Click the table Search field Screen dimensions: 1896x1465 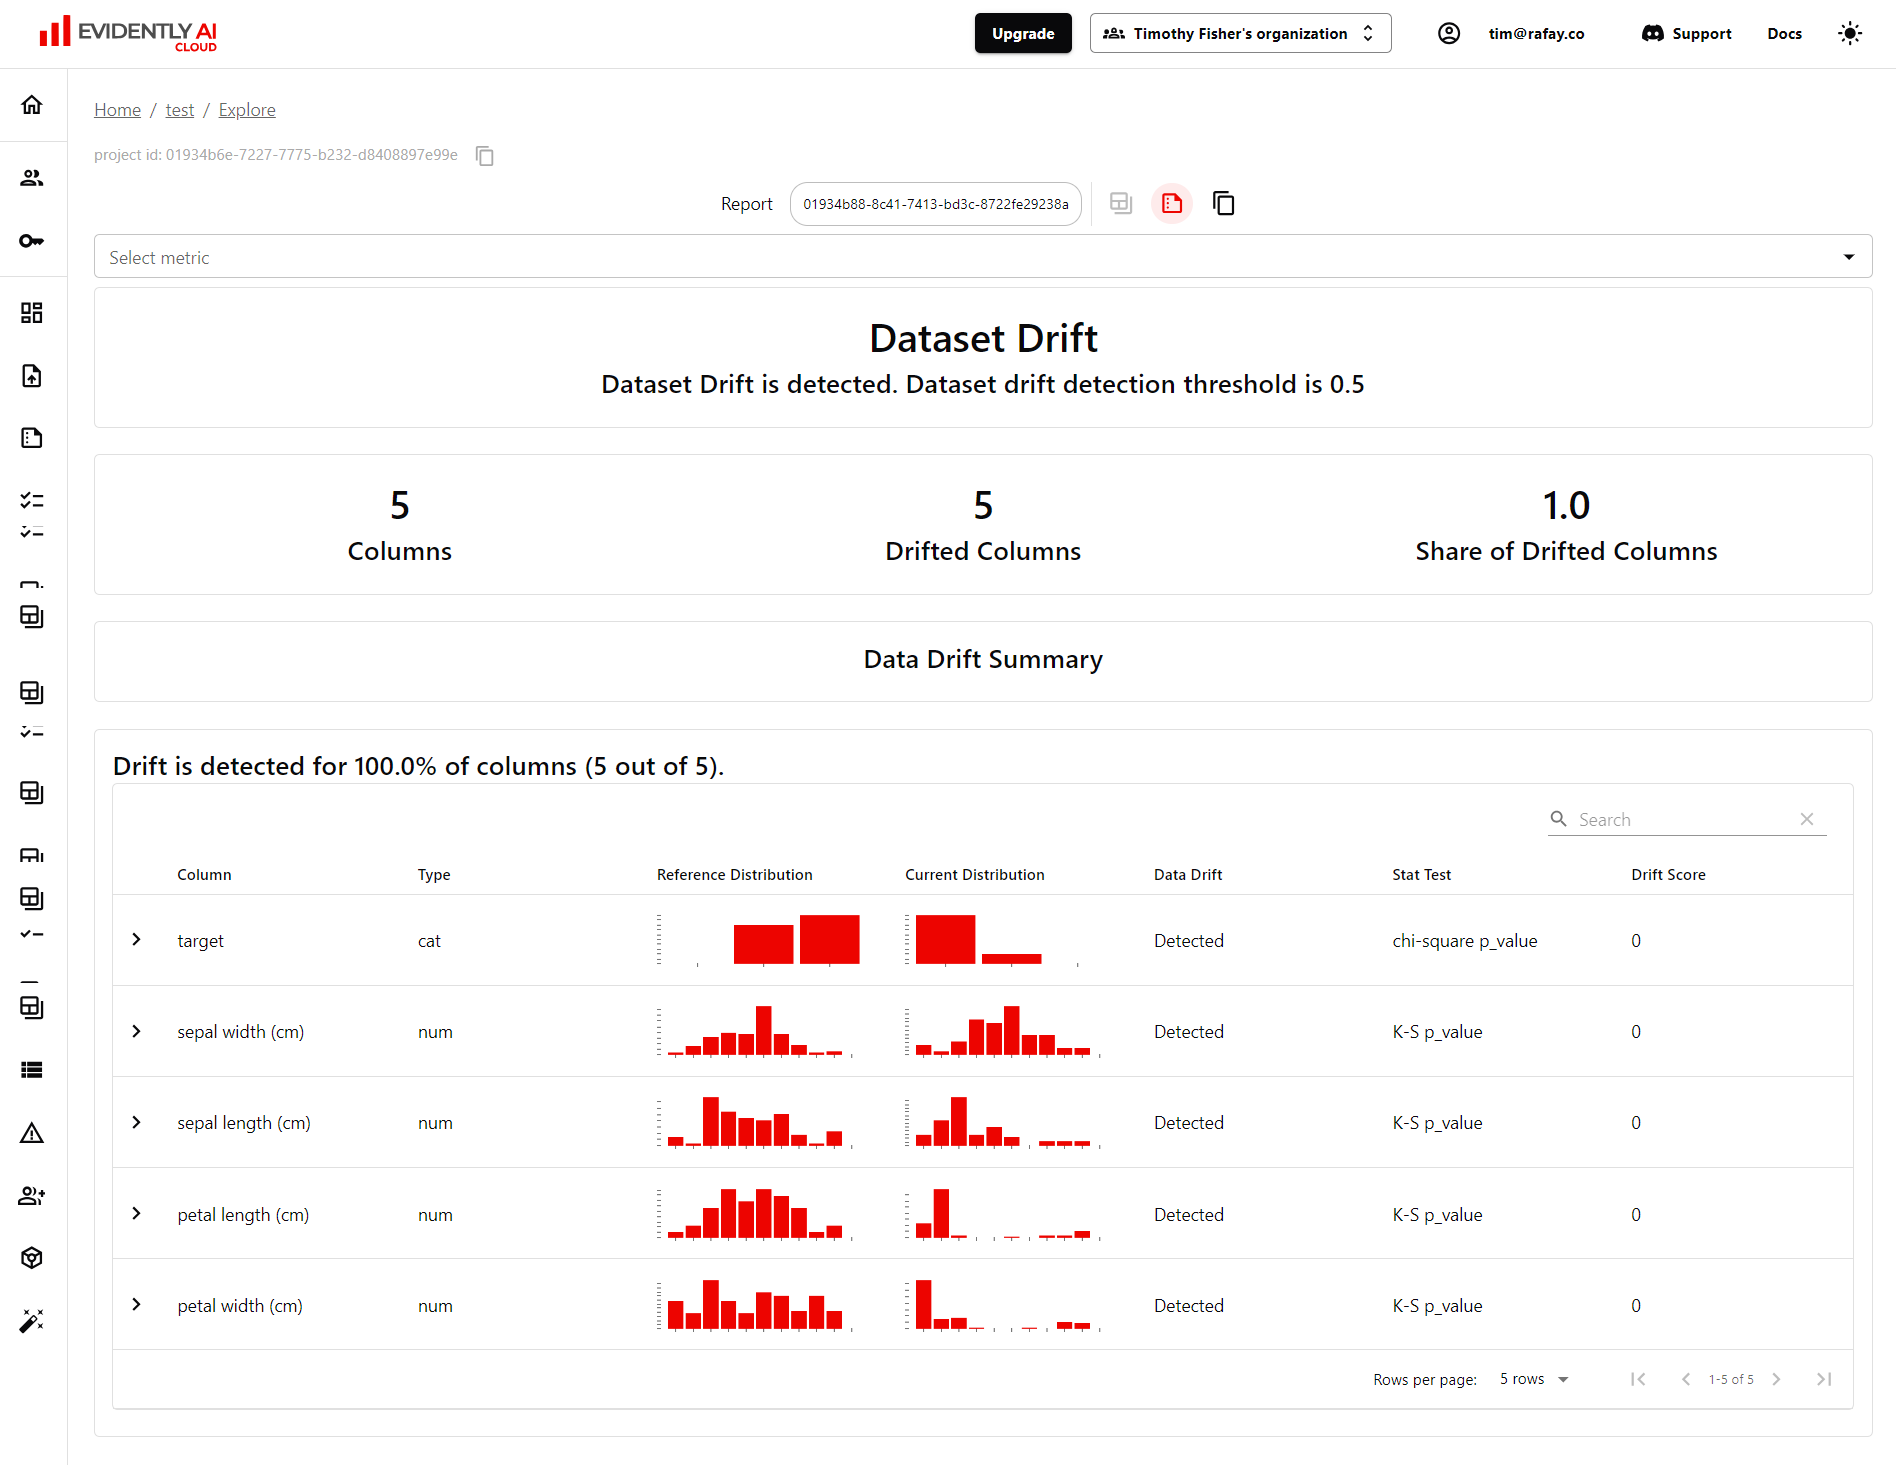[x=1685, y=820]
